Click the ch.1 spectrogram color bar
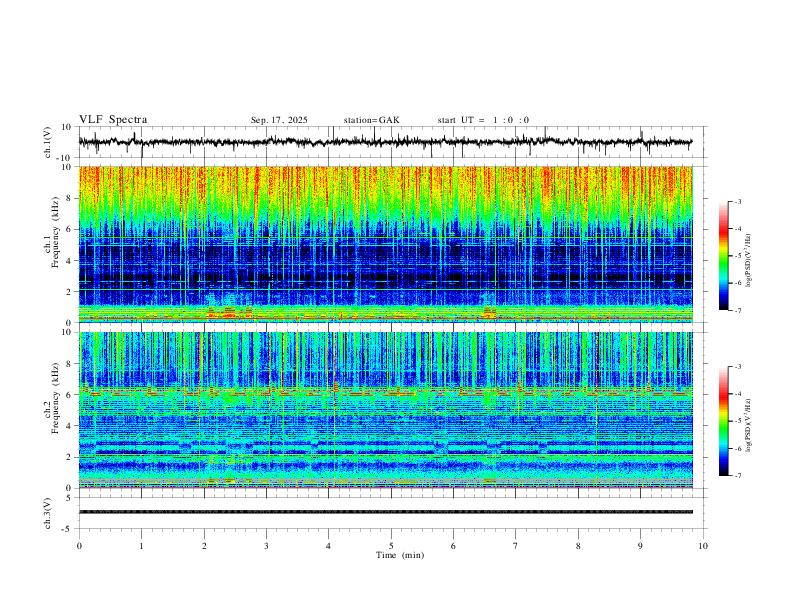 pyautogui.click(x=723, y=256)
